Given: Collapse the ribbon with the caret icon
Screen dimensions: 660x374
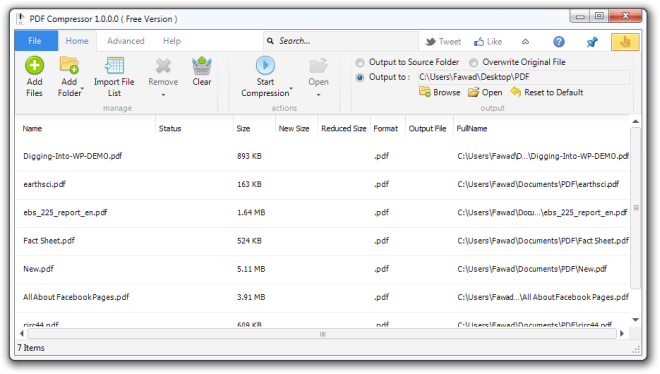Looking at the screenshot, I should point(525,42).
